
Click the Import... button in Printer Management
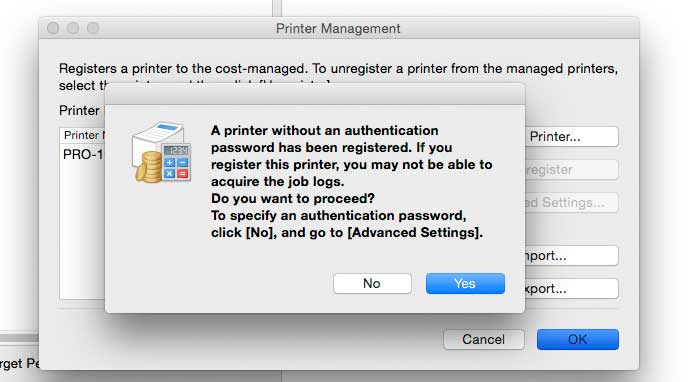(x=572, y=256)
